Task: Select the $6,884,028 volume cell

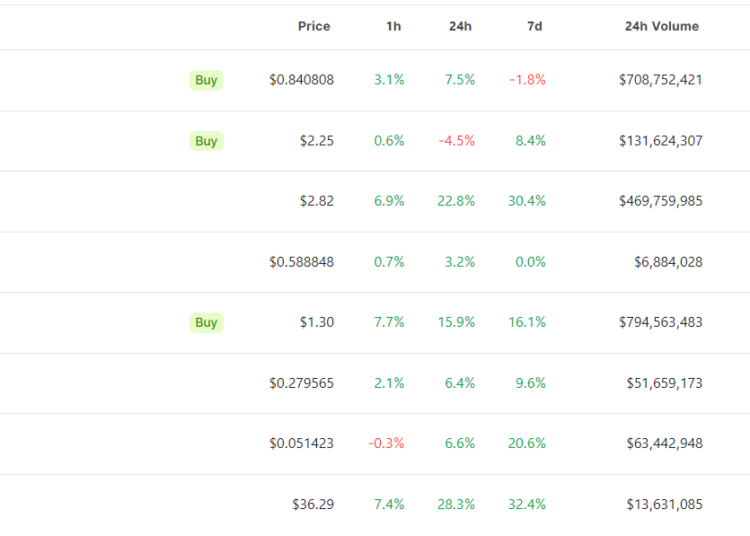Action: 668,262
